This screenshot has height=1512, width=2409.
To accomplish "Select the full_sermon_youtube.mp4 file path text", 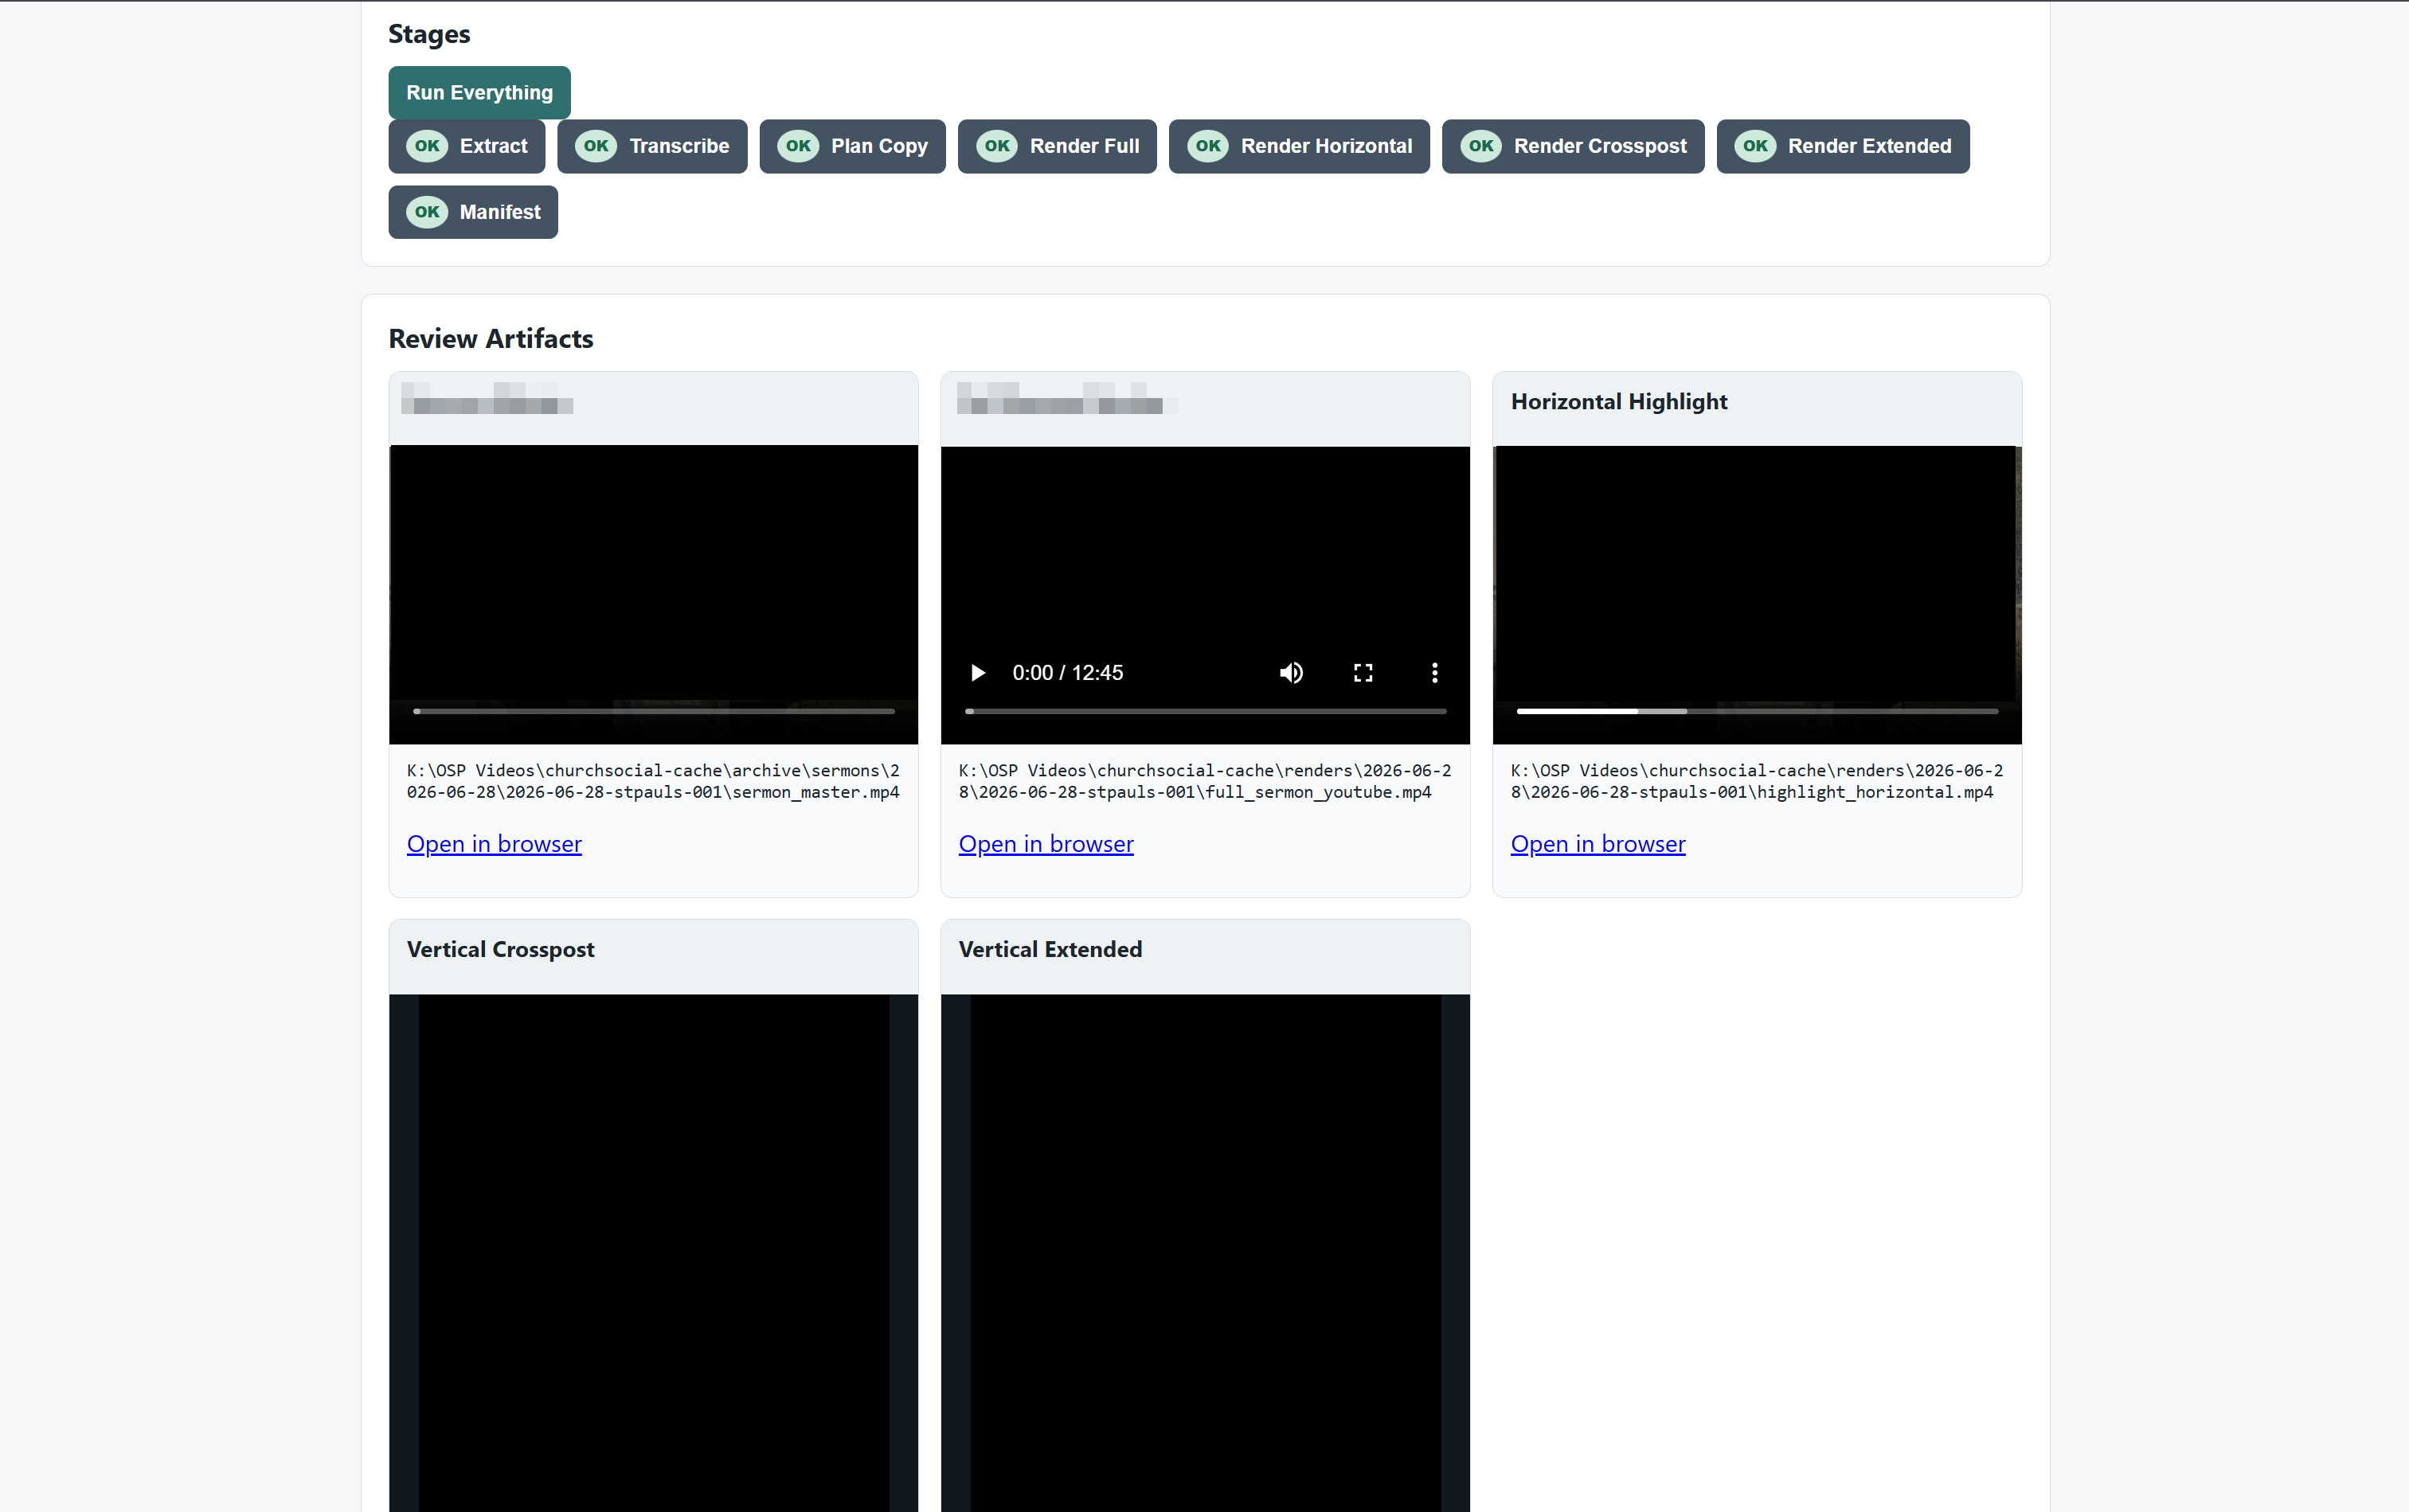I will point(1205,781).
